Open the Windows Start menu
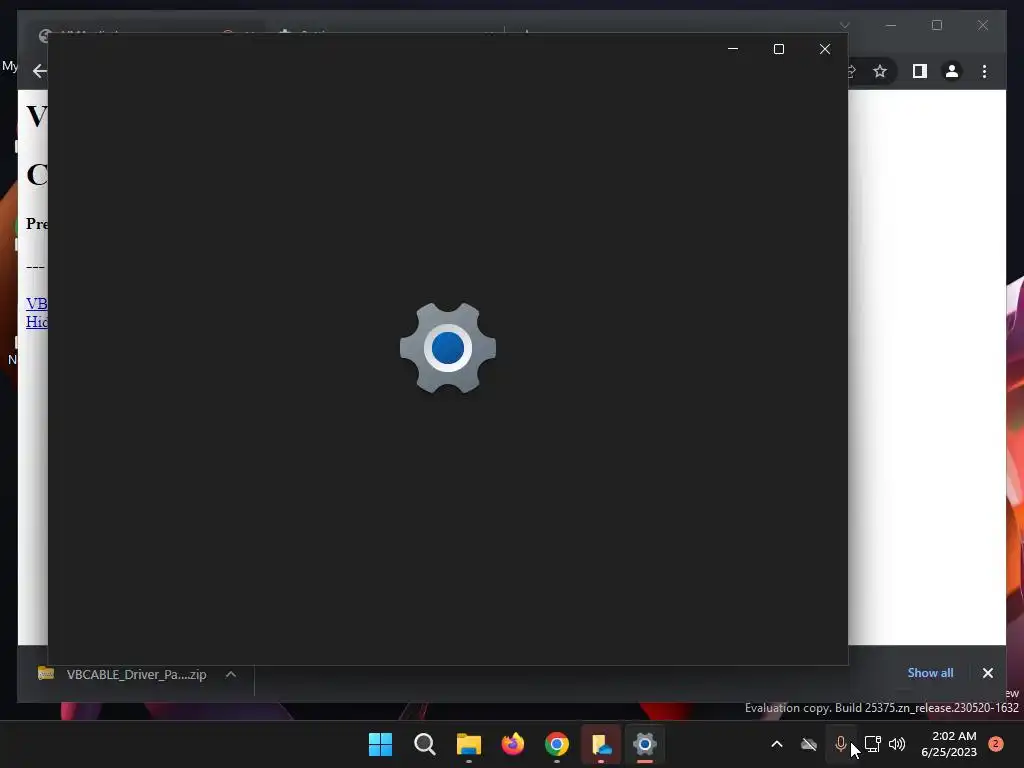This screenshot has height=768, width=1024. point(380,744)
